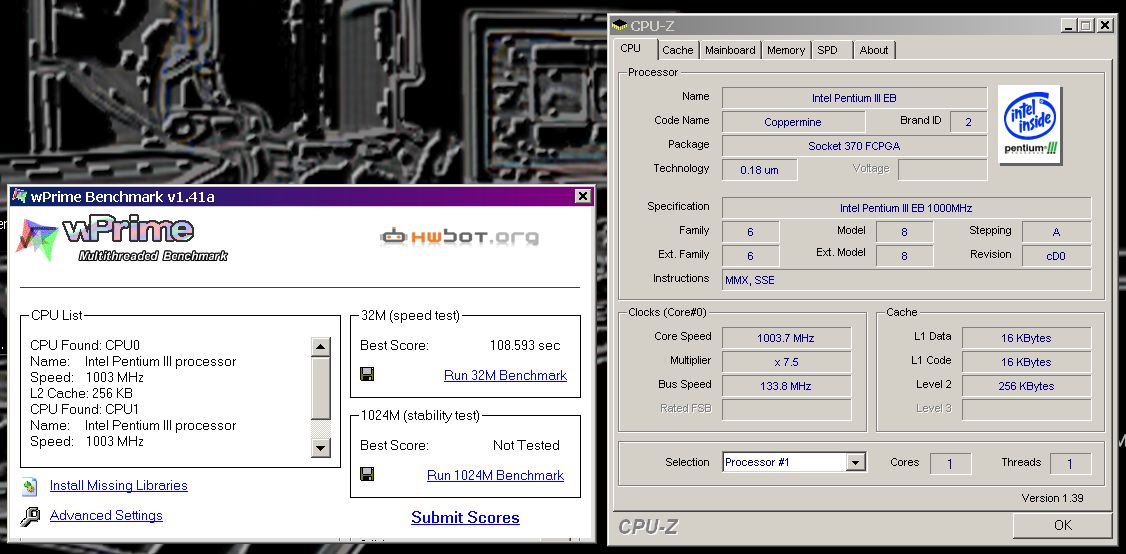Click the 1024M score Not Tested

[526, 445]
